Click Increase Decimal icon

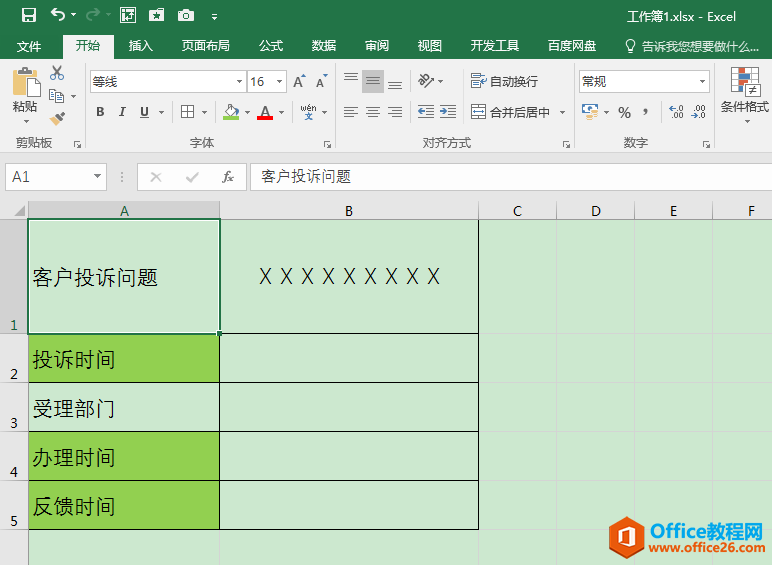coord(676,112)
